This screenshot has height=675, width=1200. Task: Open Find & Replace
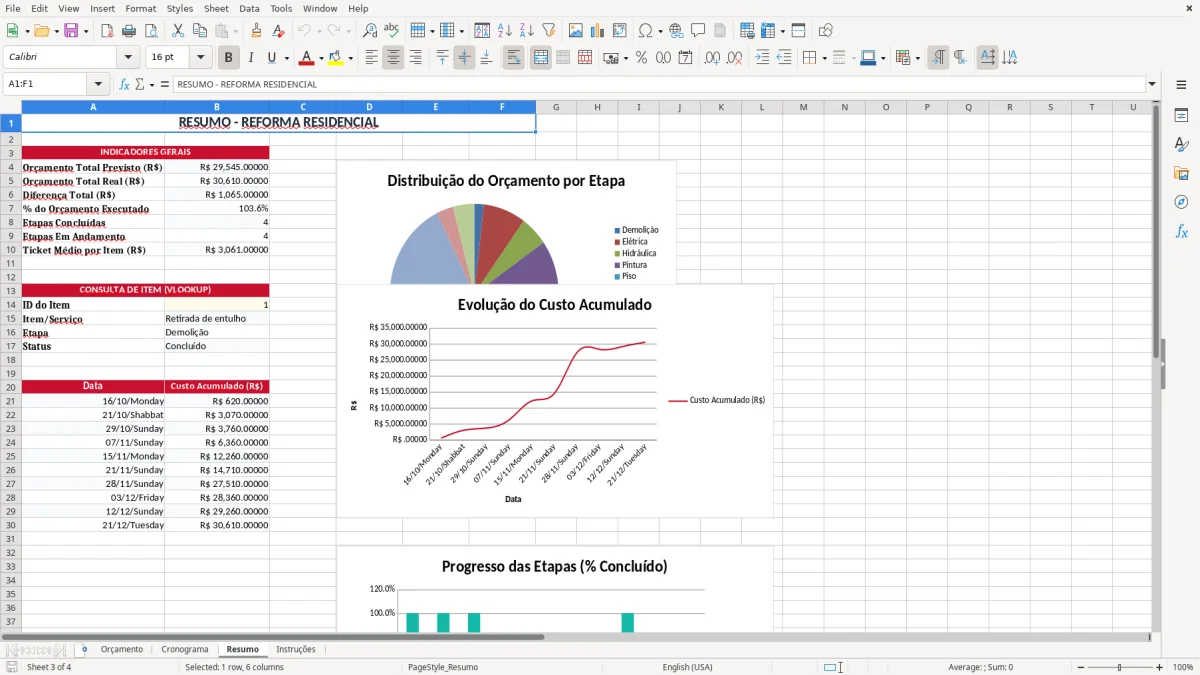point(370,31)
